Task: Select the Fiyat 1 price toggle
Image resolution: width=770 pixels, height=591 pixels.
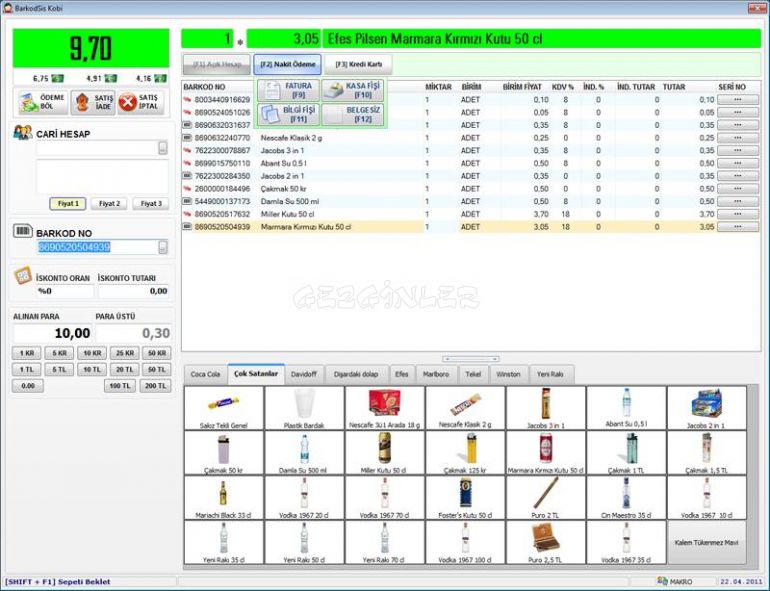Action: (x=68, y=203)
